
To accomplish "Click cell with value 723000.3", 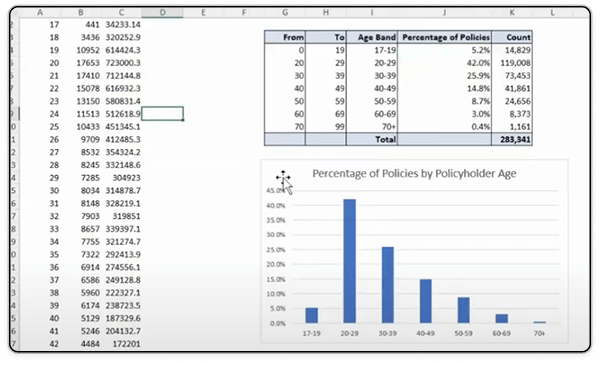I will pyautogui.click(x=122, y=63).
